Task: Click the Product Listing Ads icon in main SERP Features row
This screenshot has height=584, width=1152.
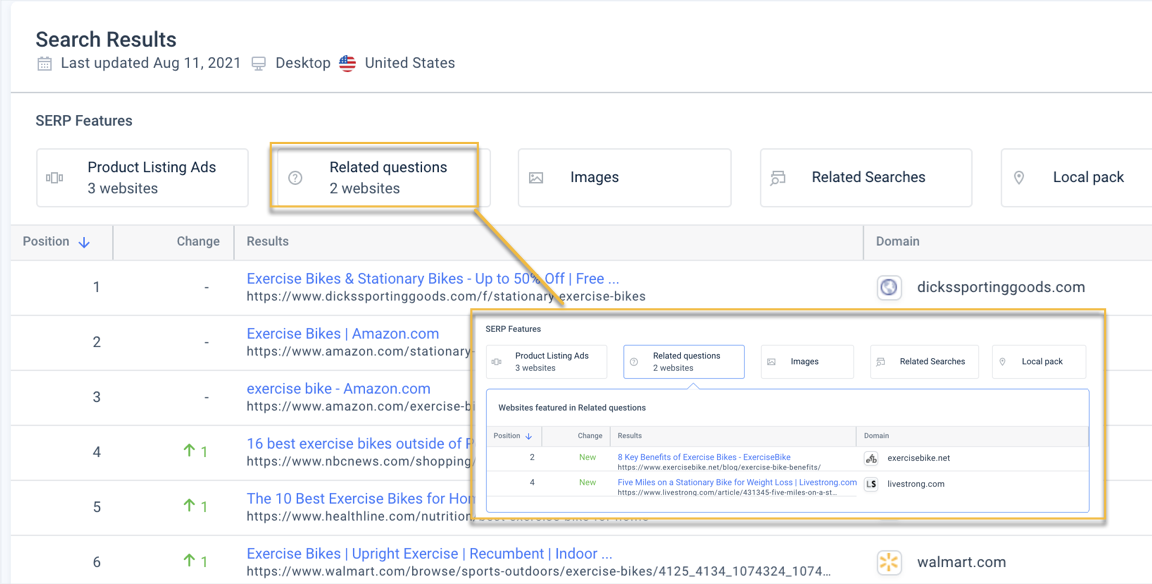Action: point(55,178)
